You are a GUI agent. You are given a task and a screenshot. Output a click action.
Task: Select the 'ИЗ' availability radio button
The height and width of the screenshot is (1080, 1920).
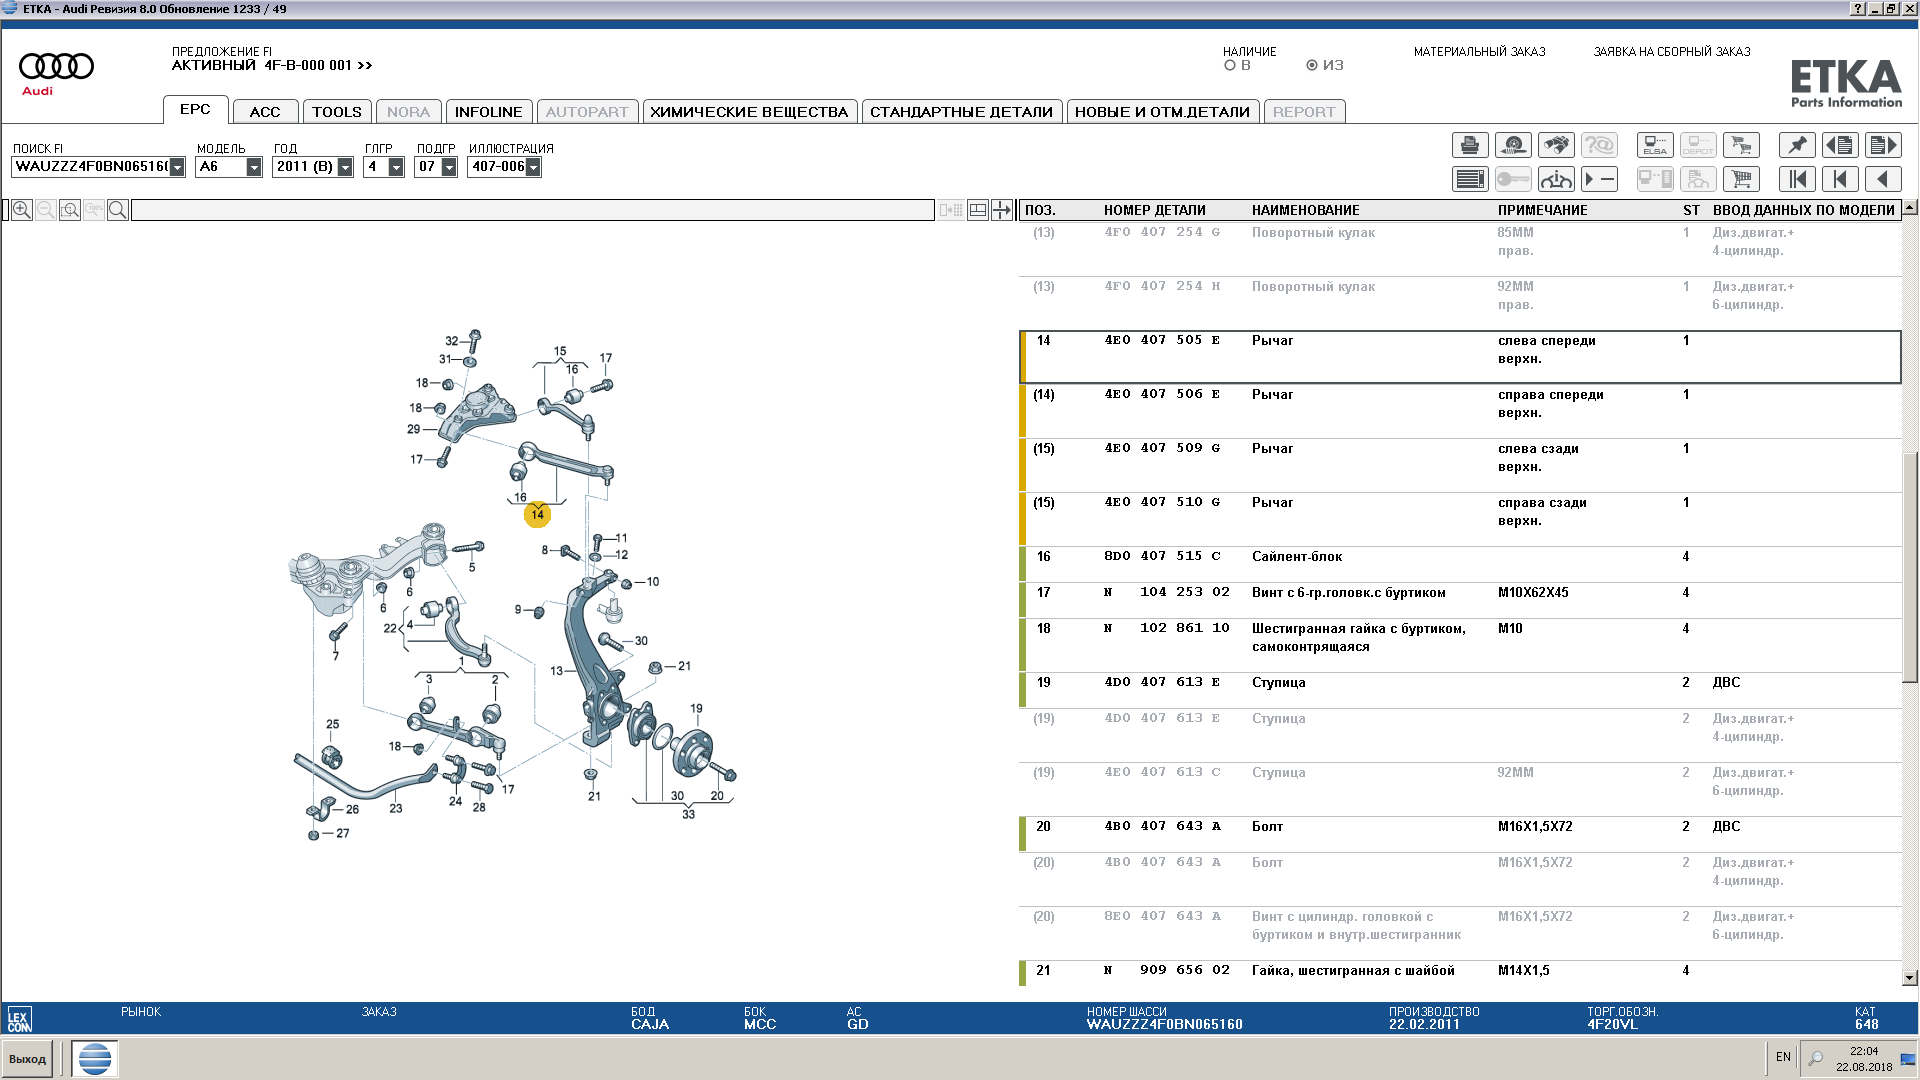pos(1312,65)
